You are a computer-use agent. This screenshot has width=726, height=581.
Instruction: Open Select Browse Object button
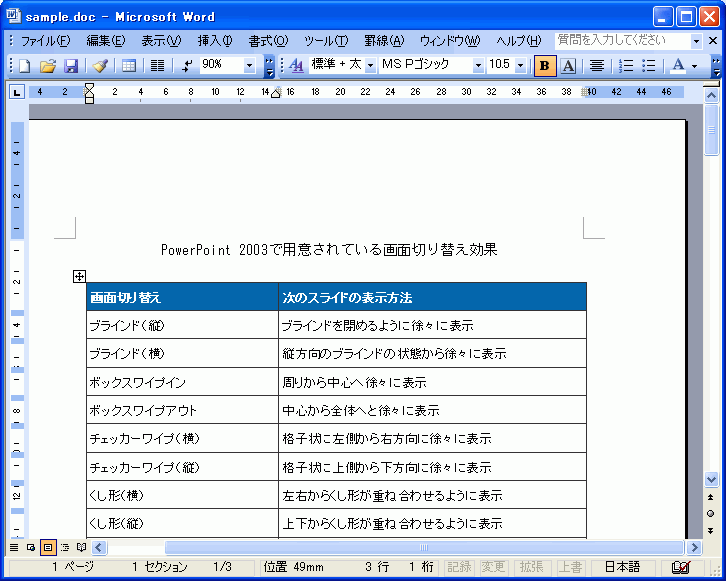(711, 514)
